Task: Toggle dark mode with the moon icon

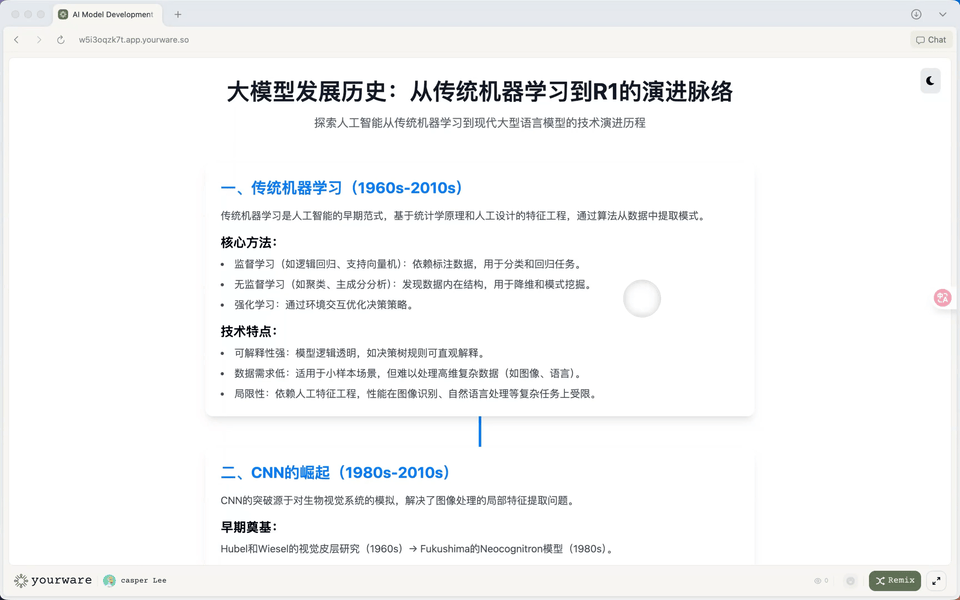Action: click(x=930, y=81)
